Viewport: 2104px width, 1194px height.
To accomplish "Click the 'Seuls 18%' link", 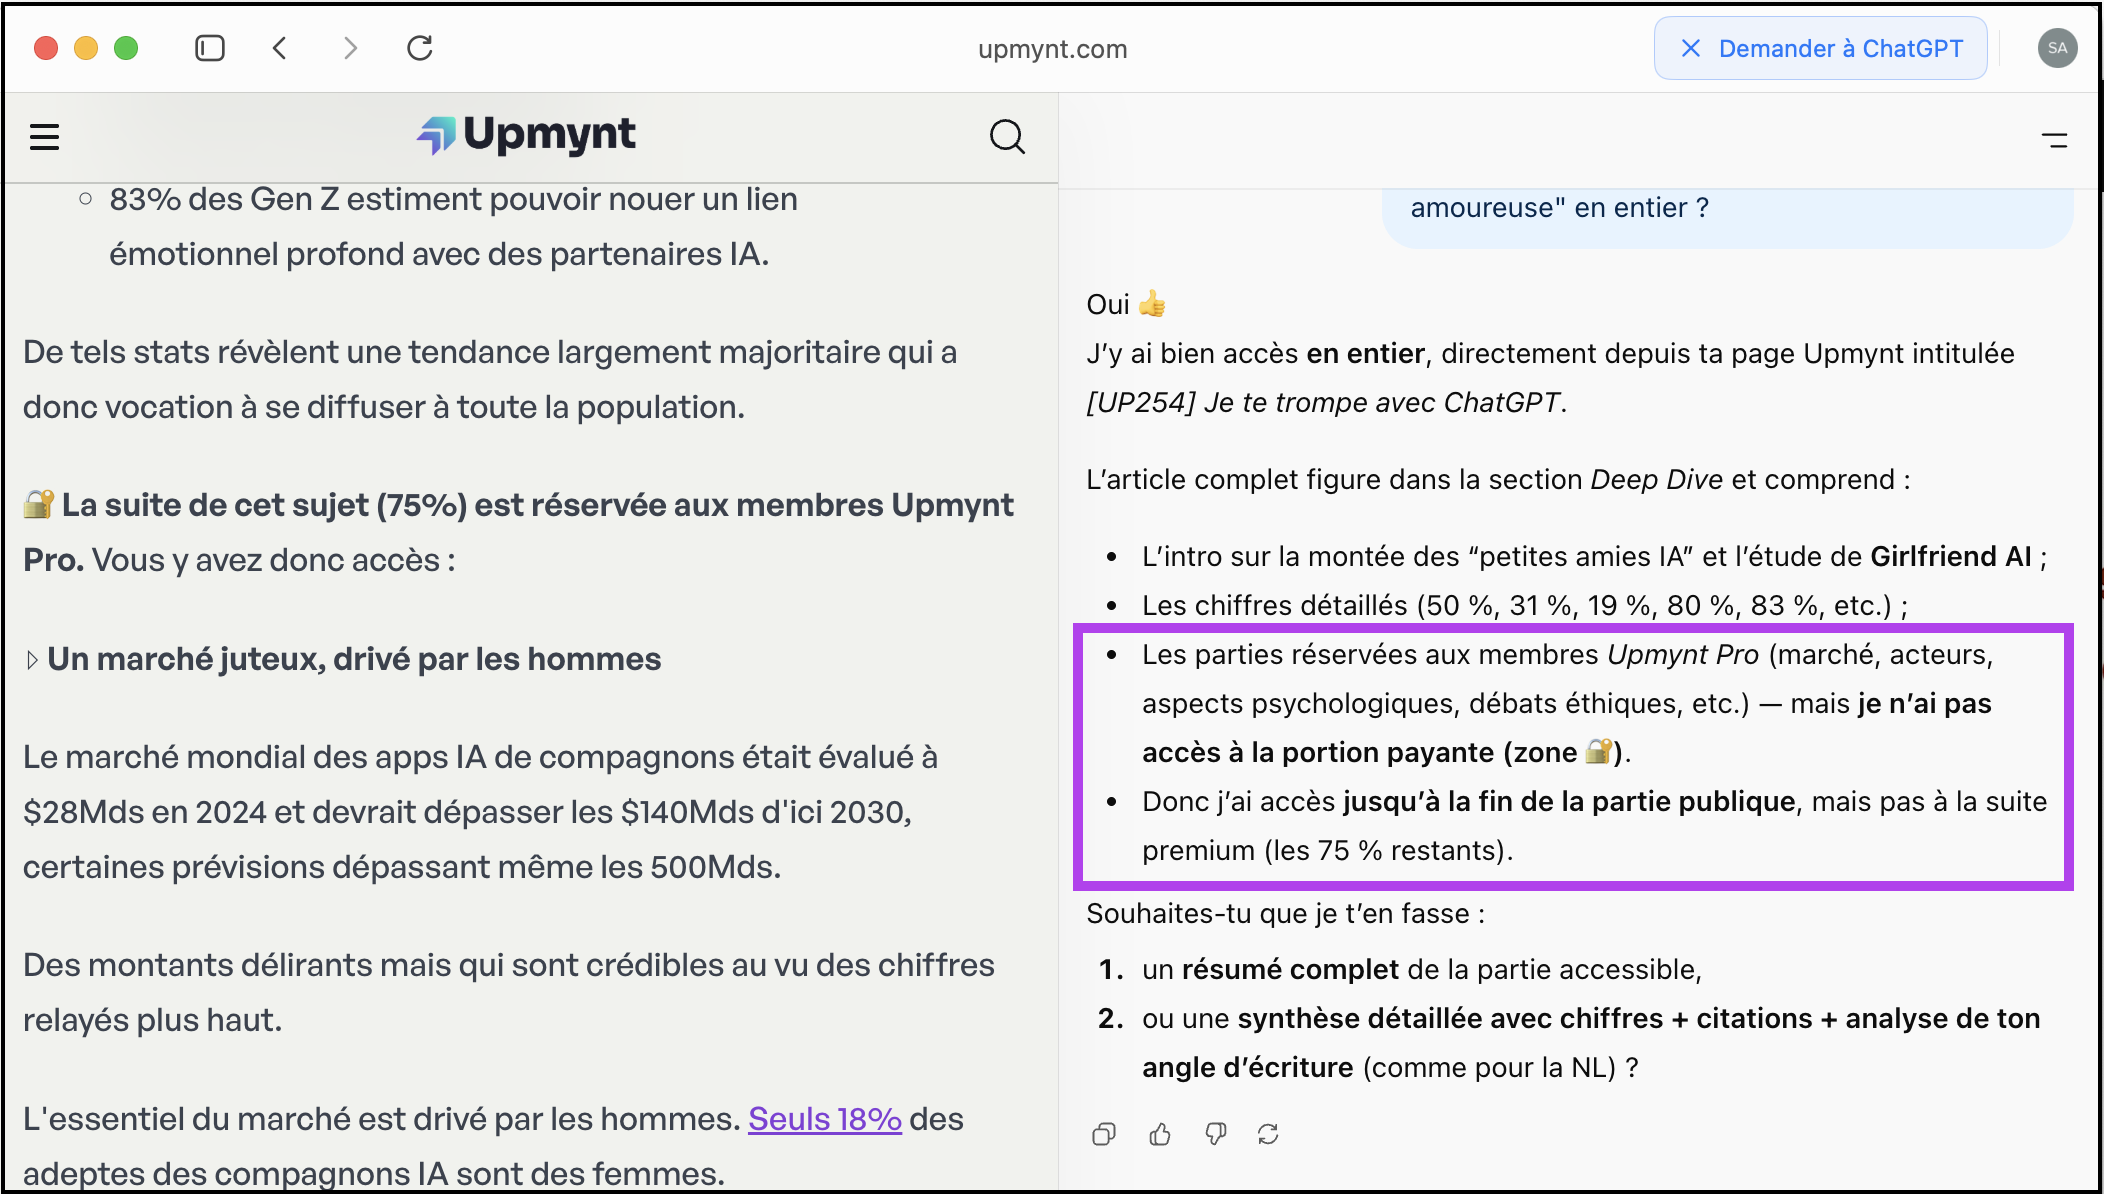I will (824, 1119).
